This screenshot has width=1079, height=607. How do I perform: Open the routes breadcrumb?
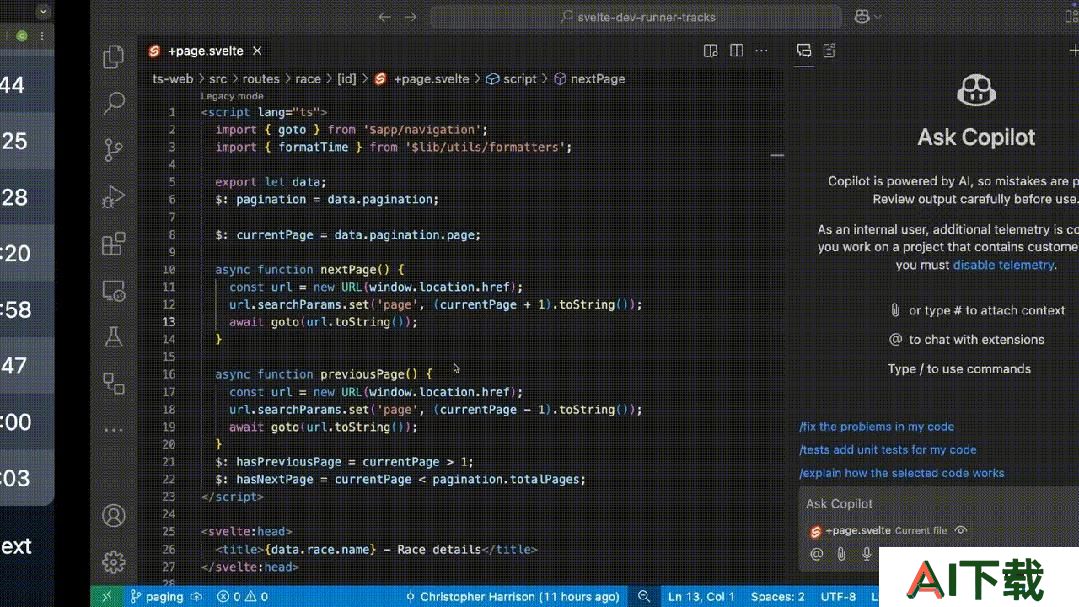[261, 79]
